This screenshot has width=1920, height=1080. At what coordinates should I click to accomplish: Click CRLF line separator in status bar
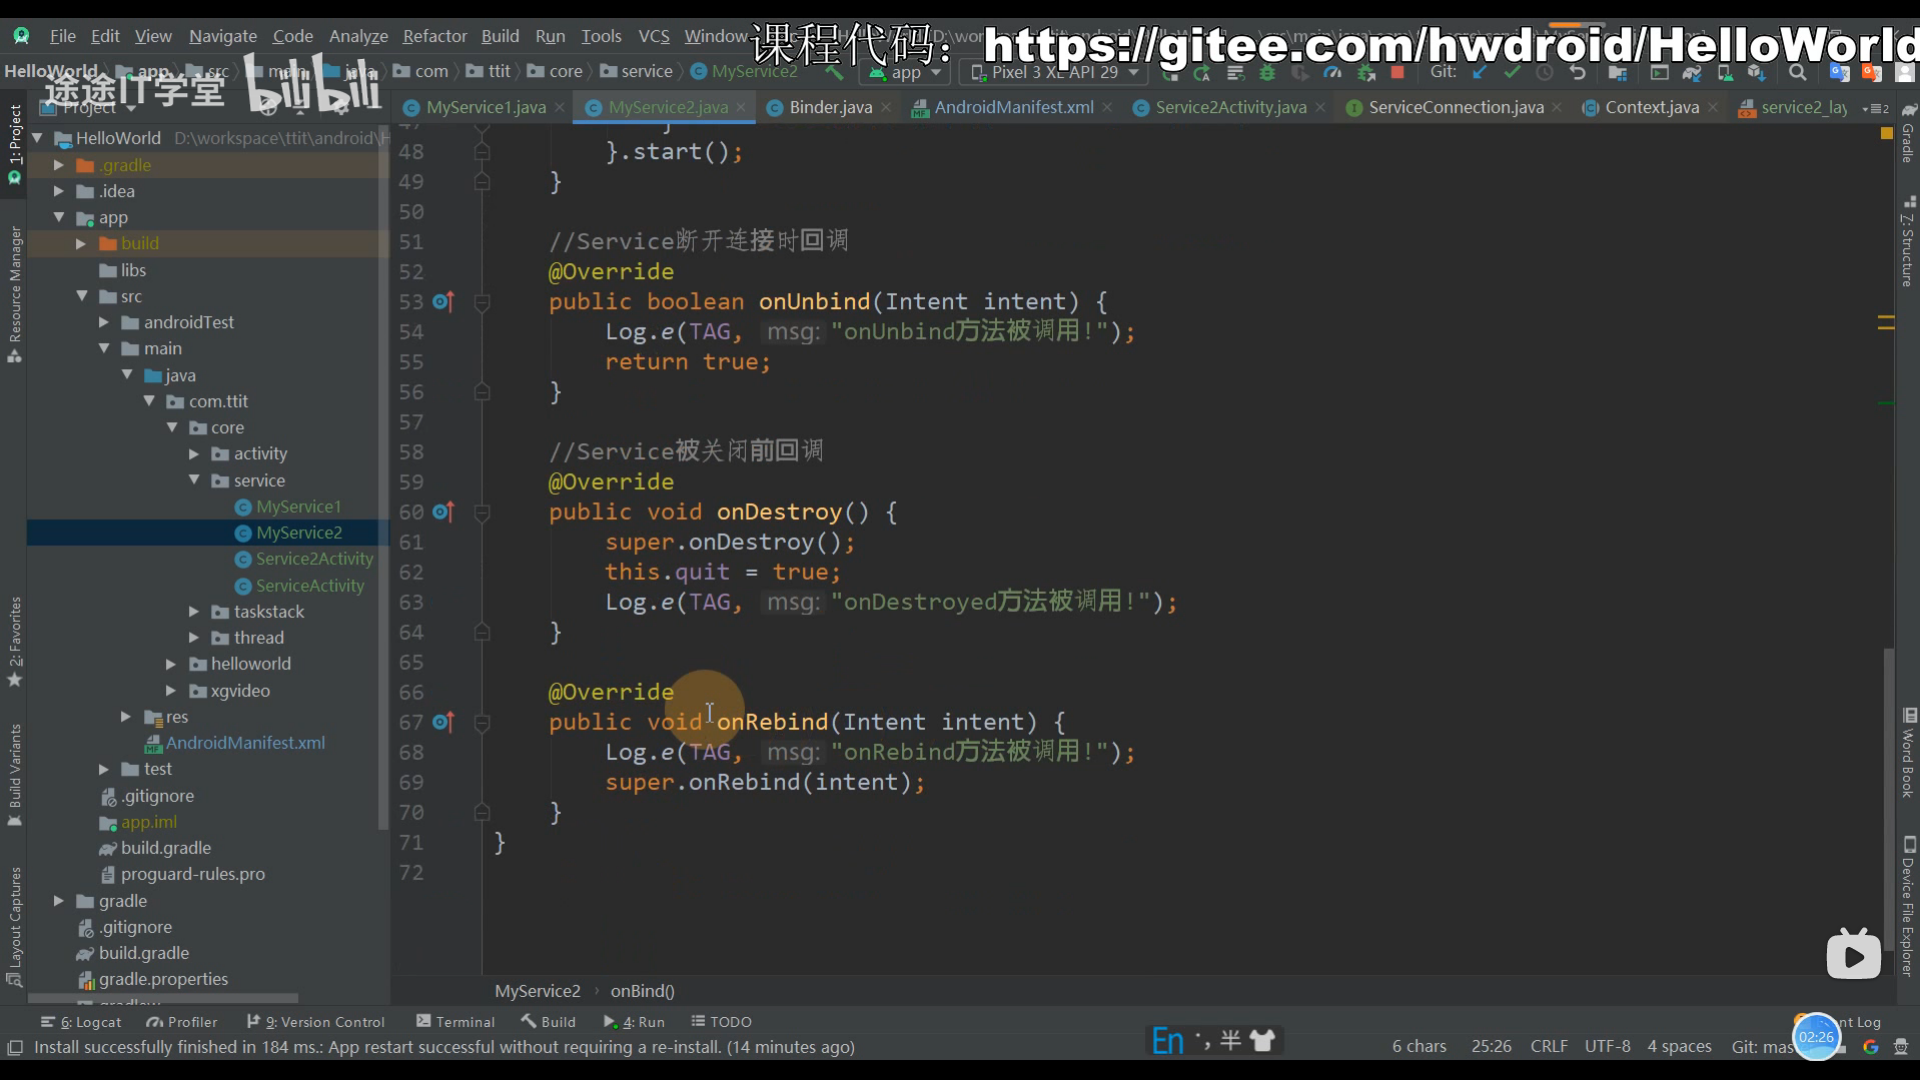point(1549,1046)
